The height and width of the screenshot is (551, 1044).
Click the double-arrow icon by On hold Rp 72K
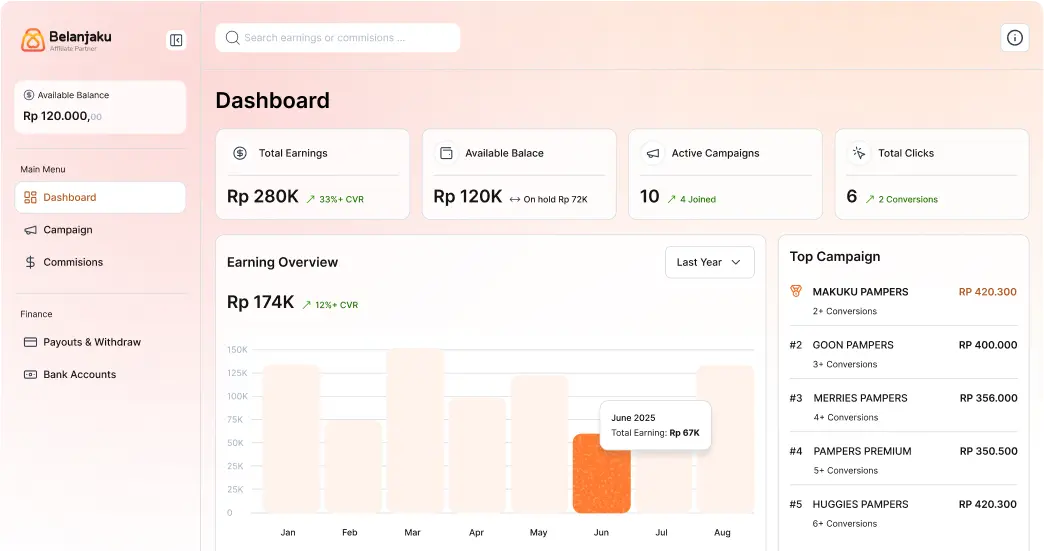[515, 199]
